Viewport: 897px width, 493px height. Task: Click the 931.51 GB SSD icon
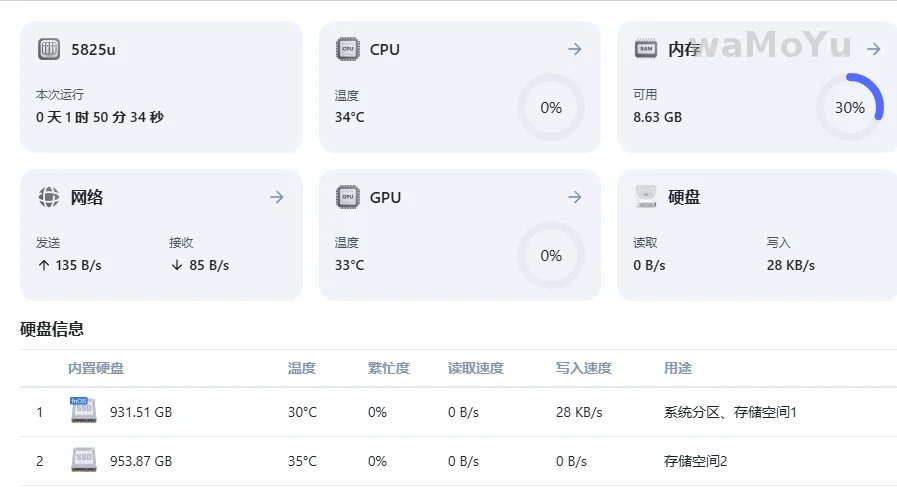point(83,411)
